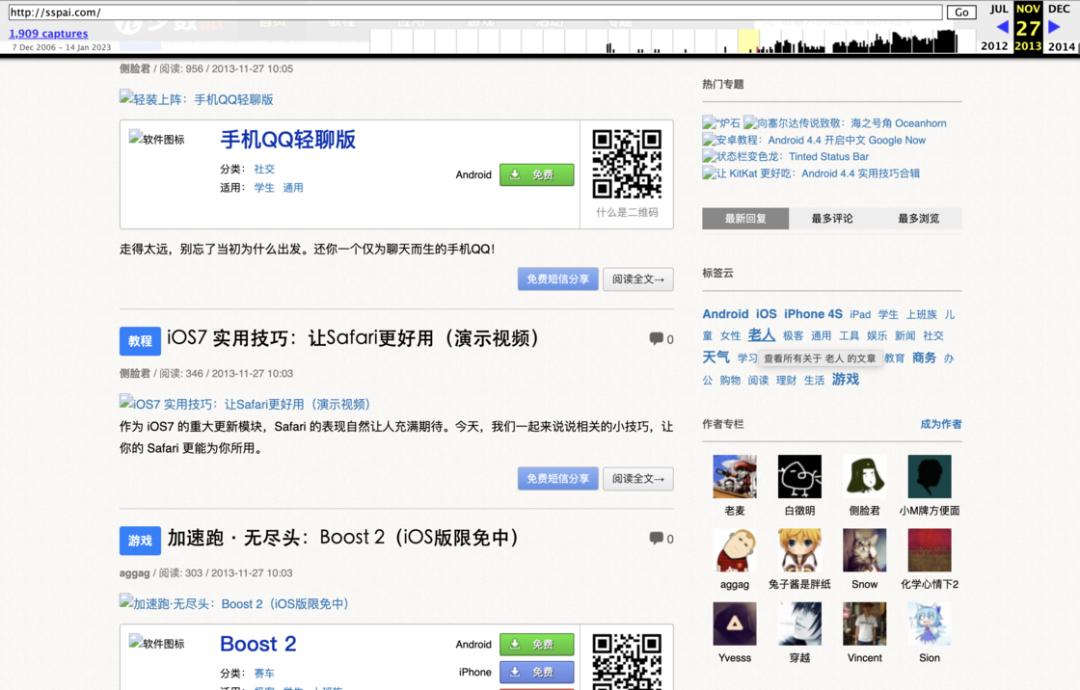This screenshot has width=1080, height=690.
Task: Select year 2012 in Wayback timeline
Action: [x=994, y=46]
